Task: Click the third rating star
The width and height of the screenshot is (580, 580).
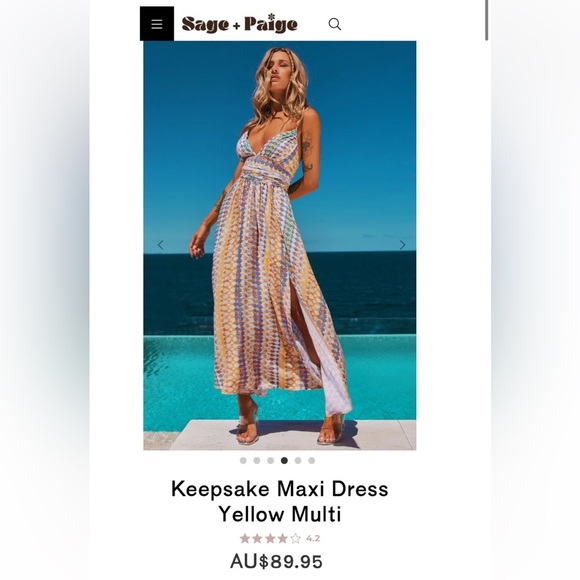Action: [x=270, y=538]
